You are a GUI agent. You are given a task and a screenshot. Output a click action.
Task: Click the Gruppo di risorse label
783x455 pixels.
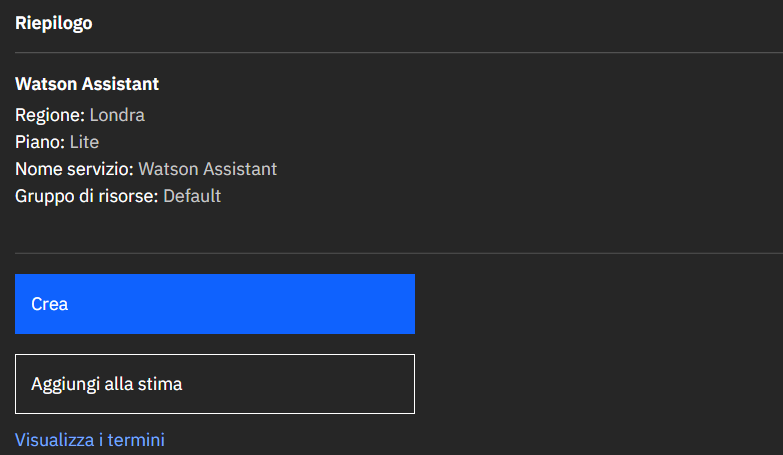click(x=87, y=196)
